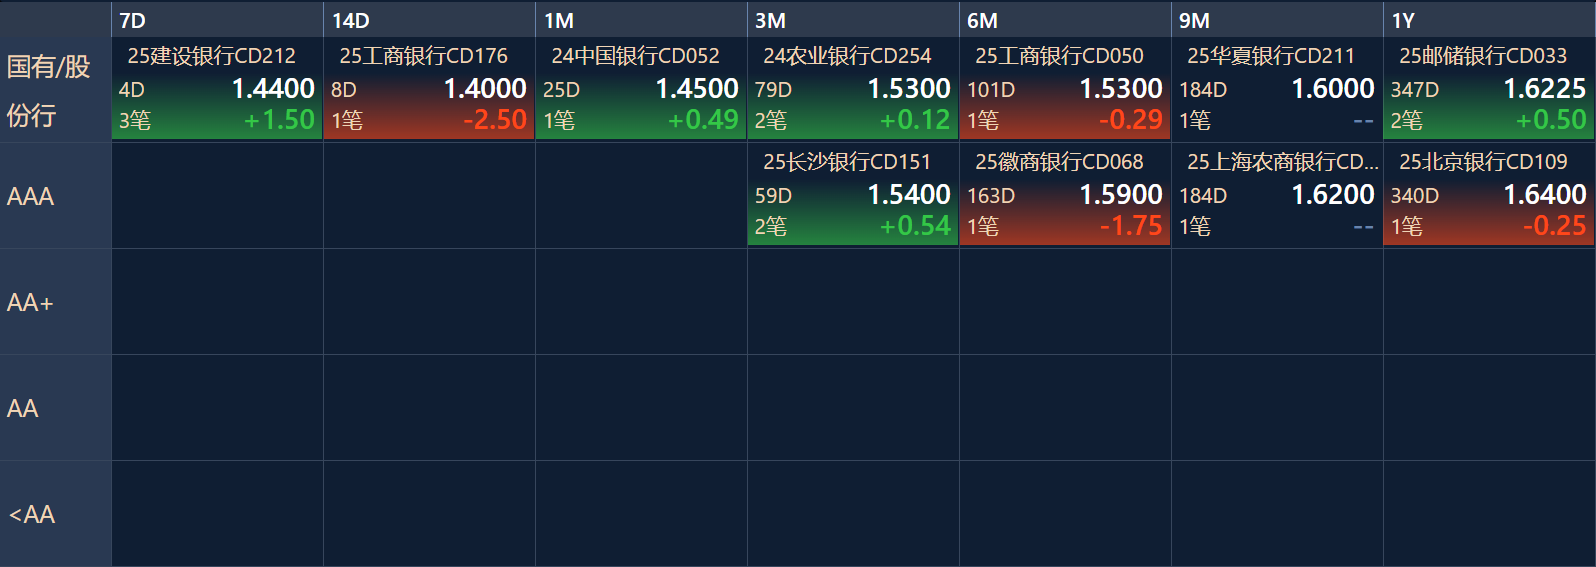Select the 1M tenor column header
Image resolution: width=1596 pixels, height=567 pixels.
[x=641, y=20]
